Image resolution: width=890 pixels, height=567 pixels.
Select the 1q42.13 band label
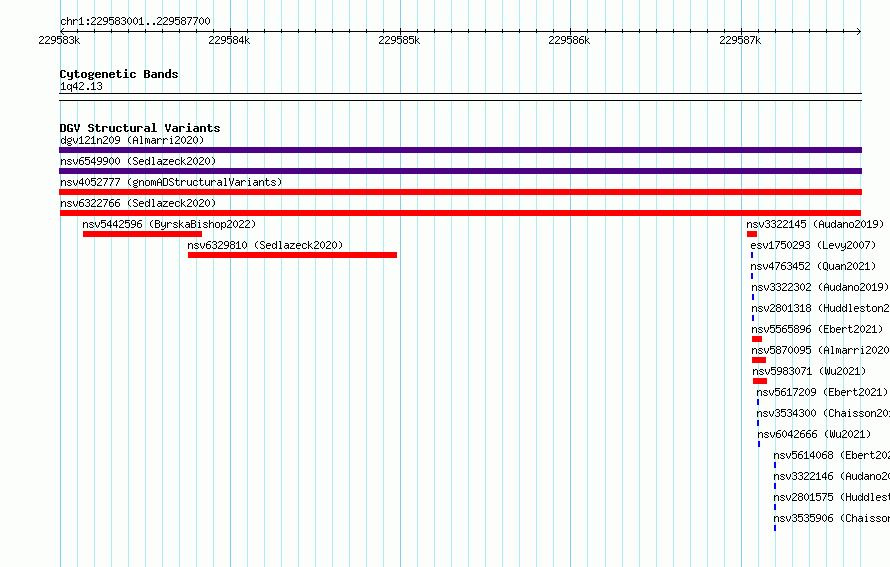(81, 86)
